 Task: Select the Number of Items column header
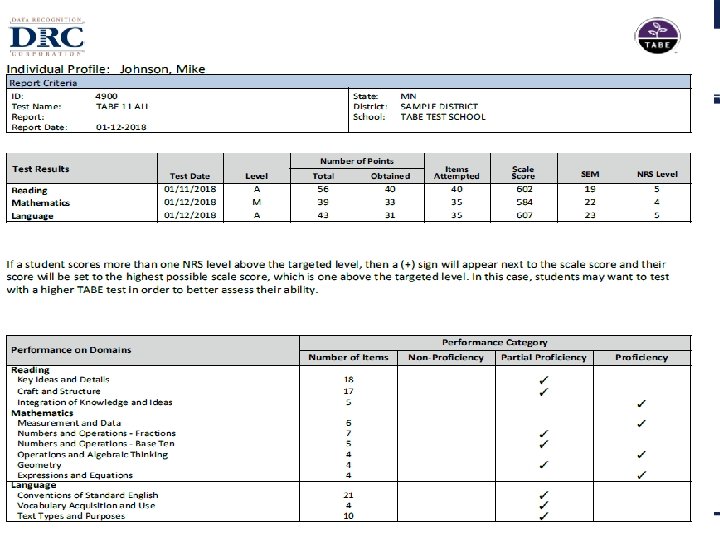point(348,357)
